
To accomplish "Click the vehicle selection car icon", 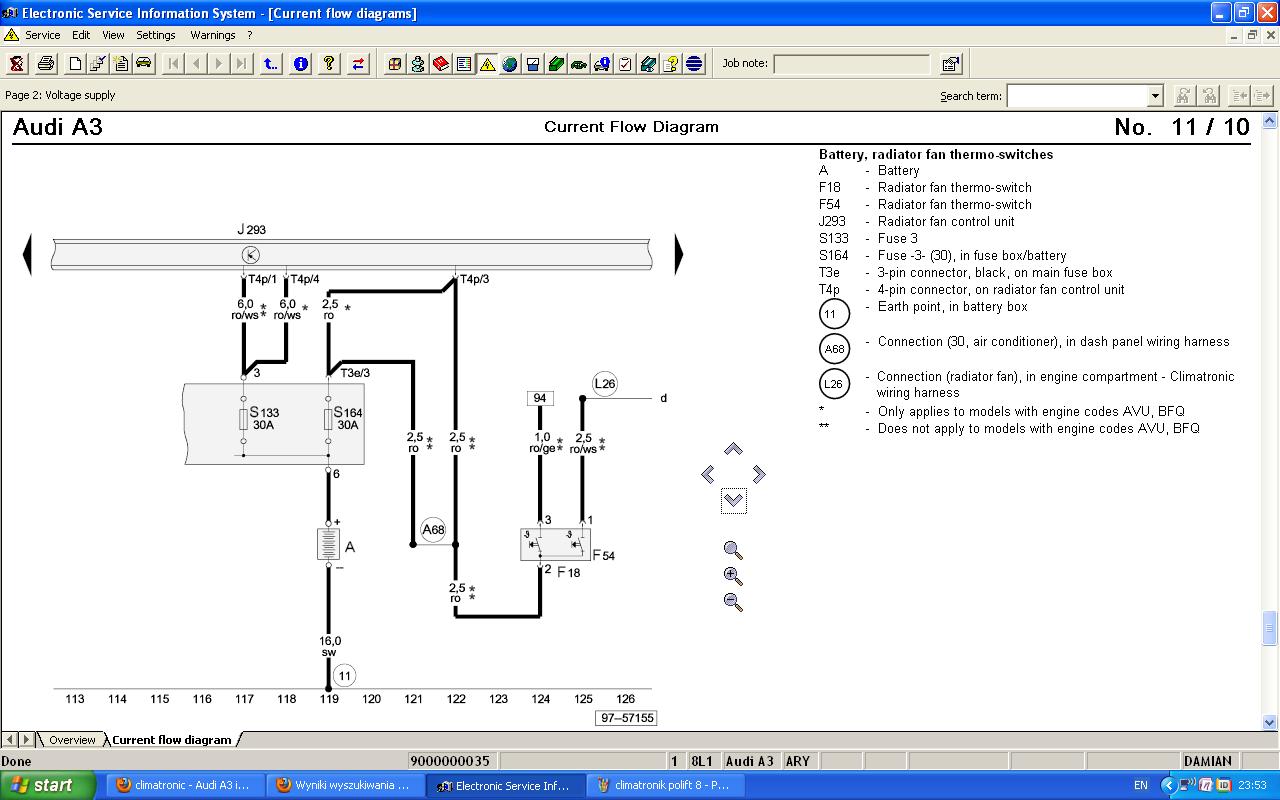I will 144,64.
